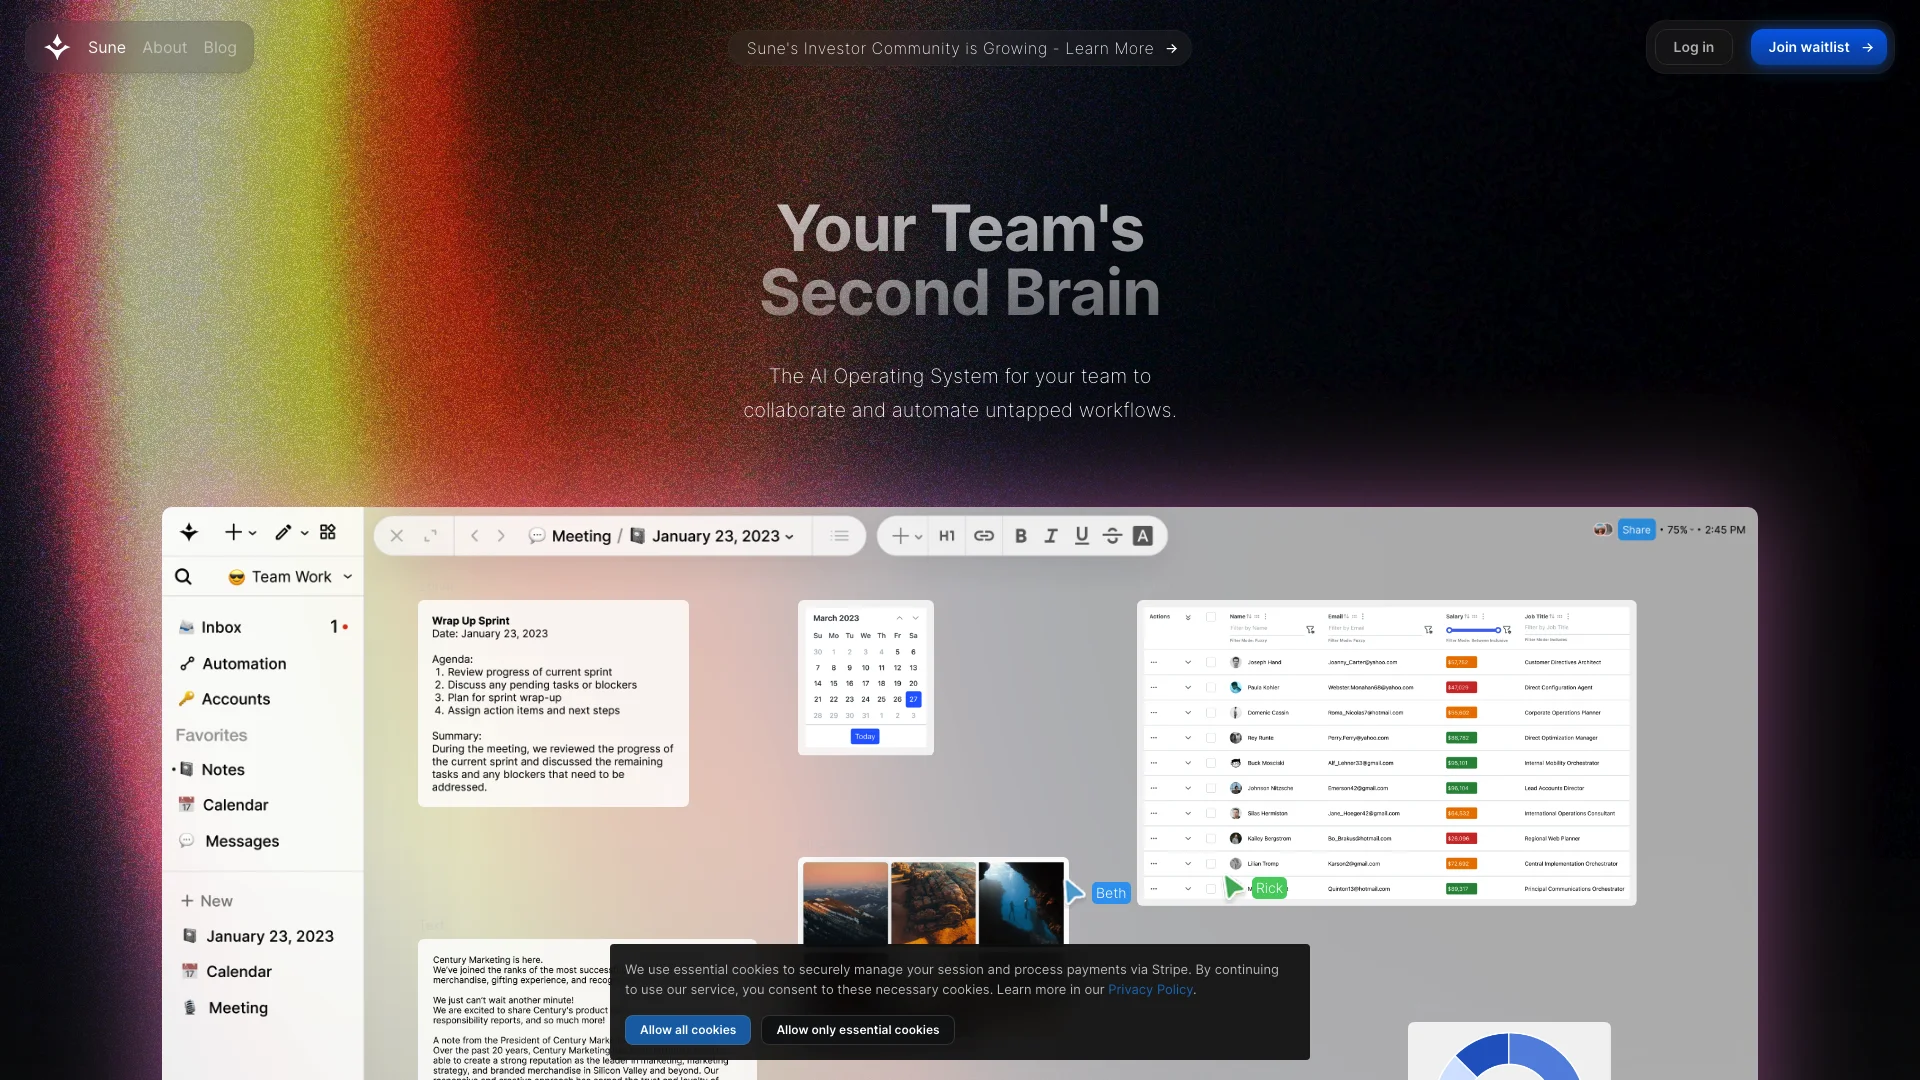Go forward with the right chevron arrow
The width and height of the screenshot is (1920, 1080).
pos(501,536)
